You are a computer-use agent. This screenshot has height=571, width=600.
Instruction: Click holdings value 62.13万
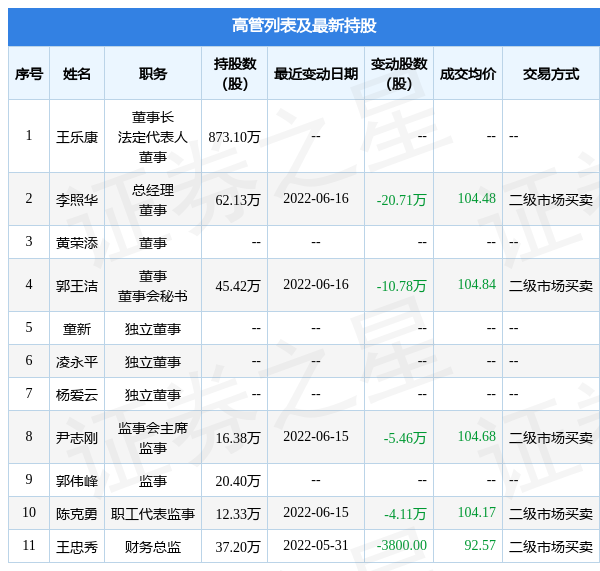pos(238,200)
